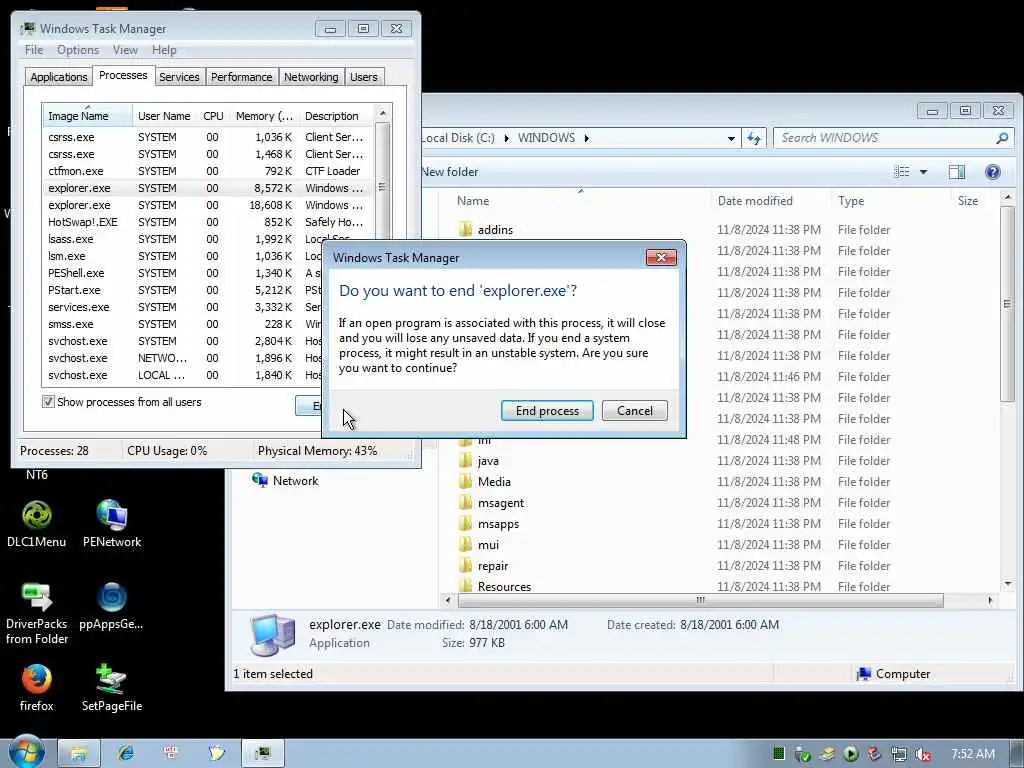Select the smss.exe process row
This screenshot has height=768, width=1024.
183,324
